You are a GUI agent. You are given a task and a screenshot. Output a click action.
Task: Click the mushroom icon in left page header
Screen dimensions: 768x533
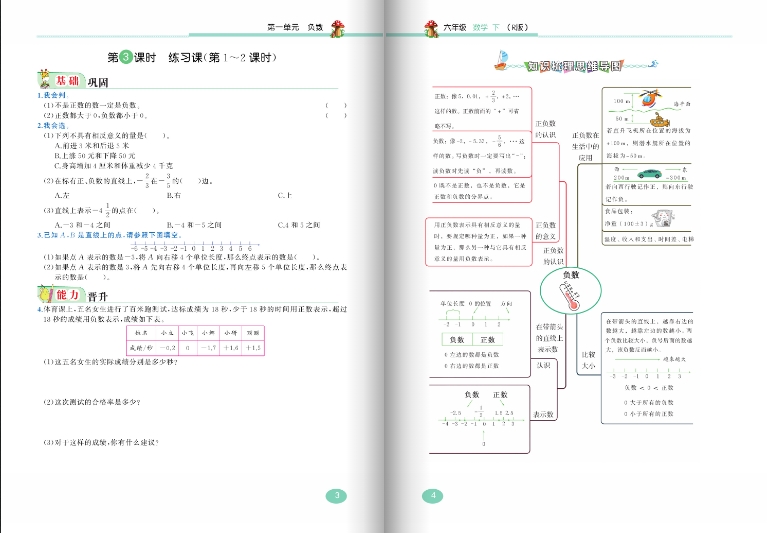click(x=338, y=30)
